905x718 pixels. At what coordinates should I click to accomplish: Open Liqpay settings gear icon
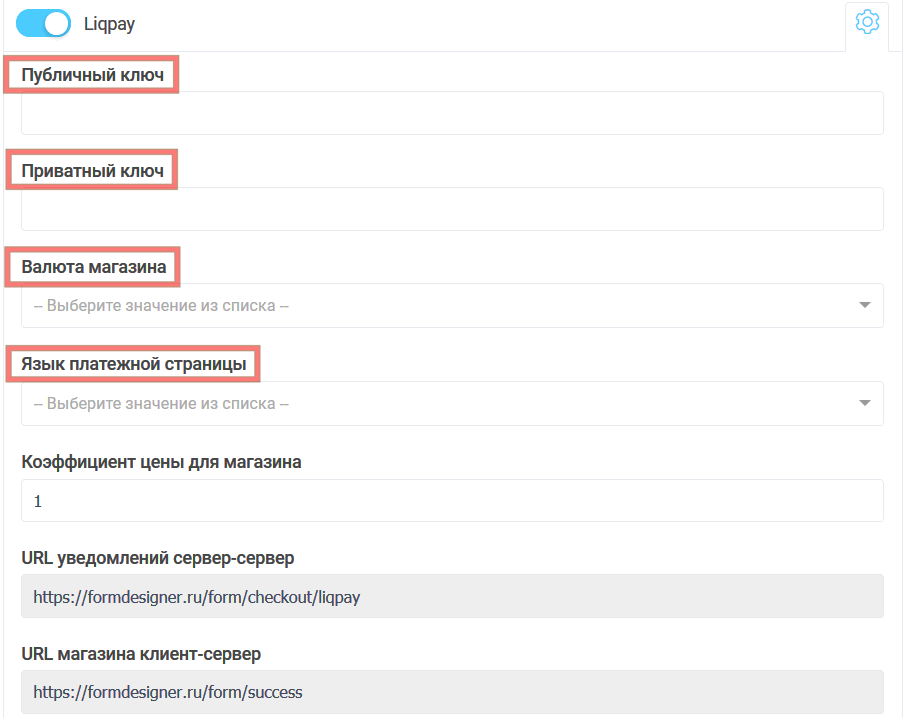pyautogui.click(x=867, y=22)
